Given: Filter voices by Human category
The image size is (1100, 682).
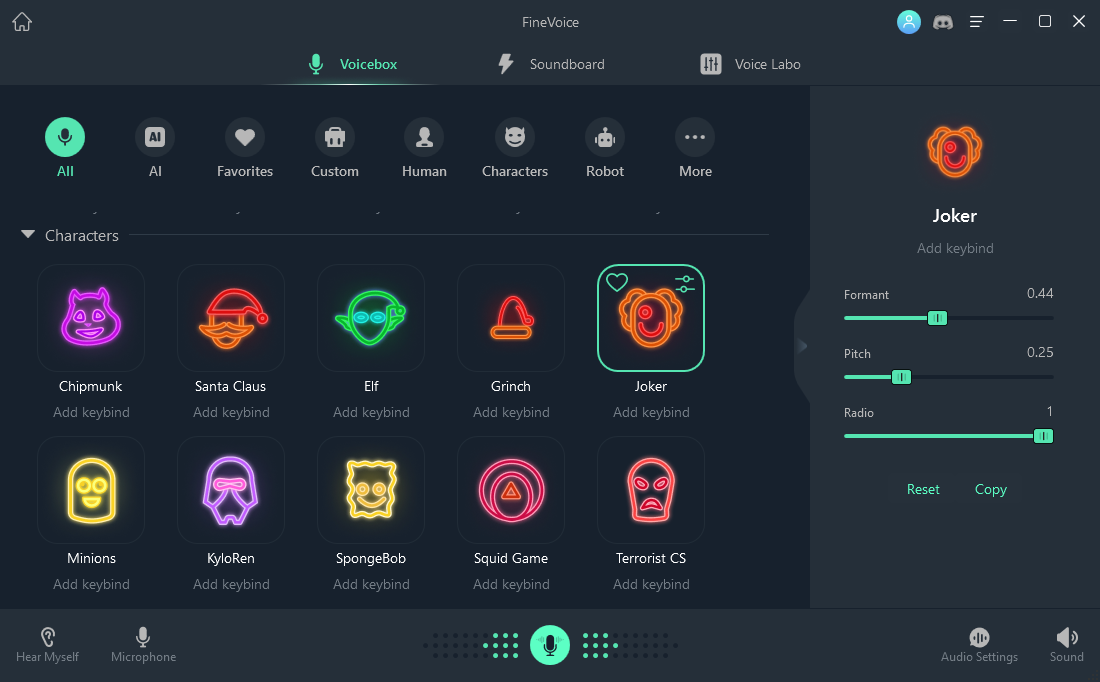Looking at the screenshot, I should 424,148.
